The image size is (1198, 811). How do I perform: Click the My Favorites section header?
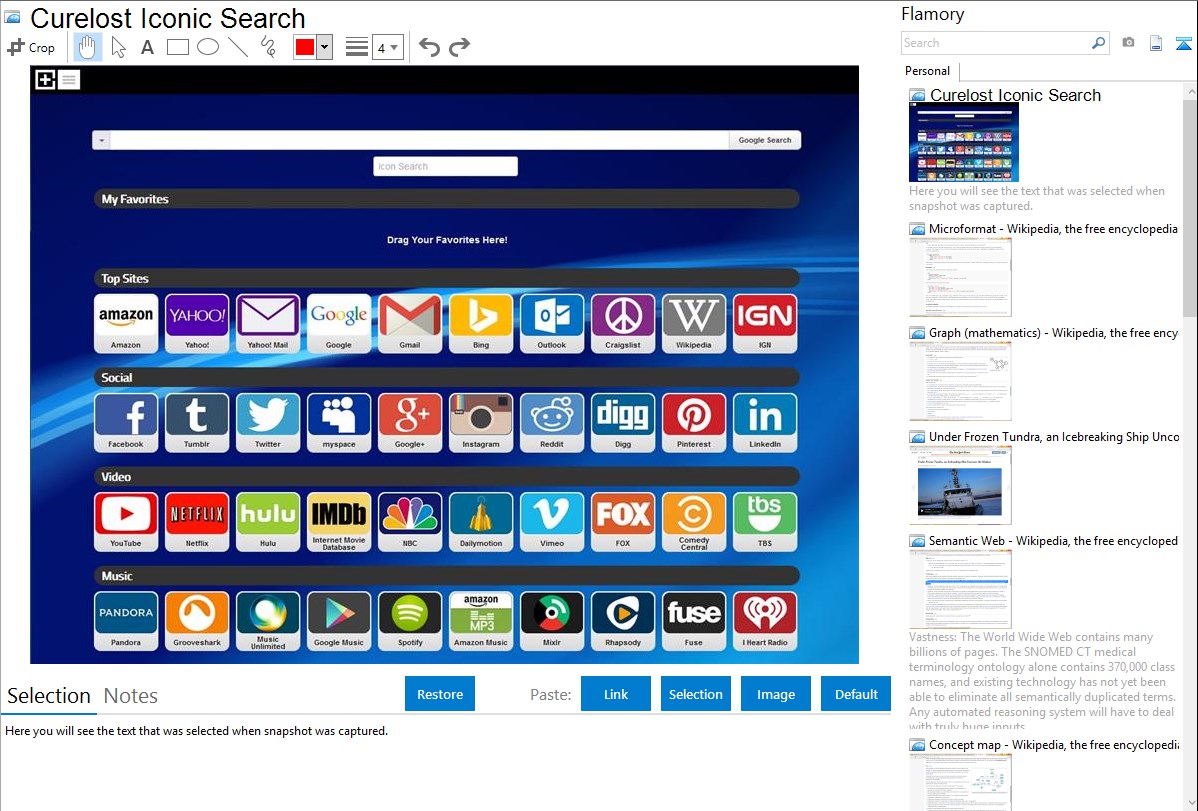tap(446, 199)
